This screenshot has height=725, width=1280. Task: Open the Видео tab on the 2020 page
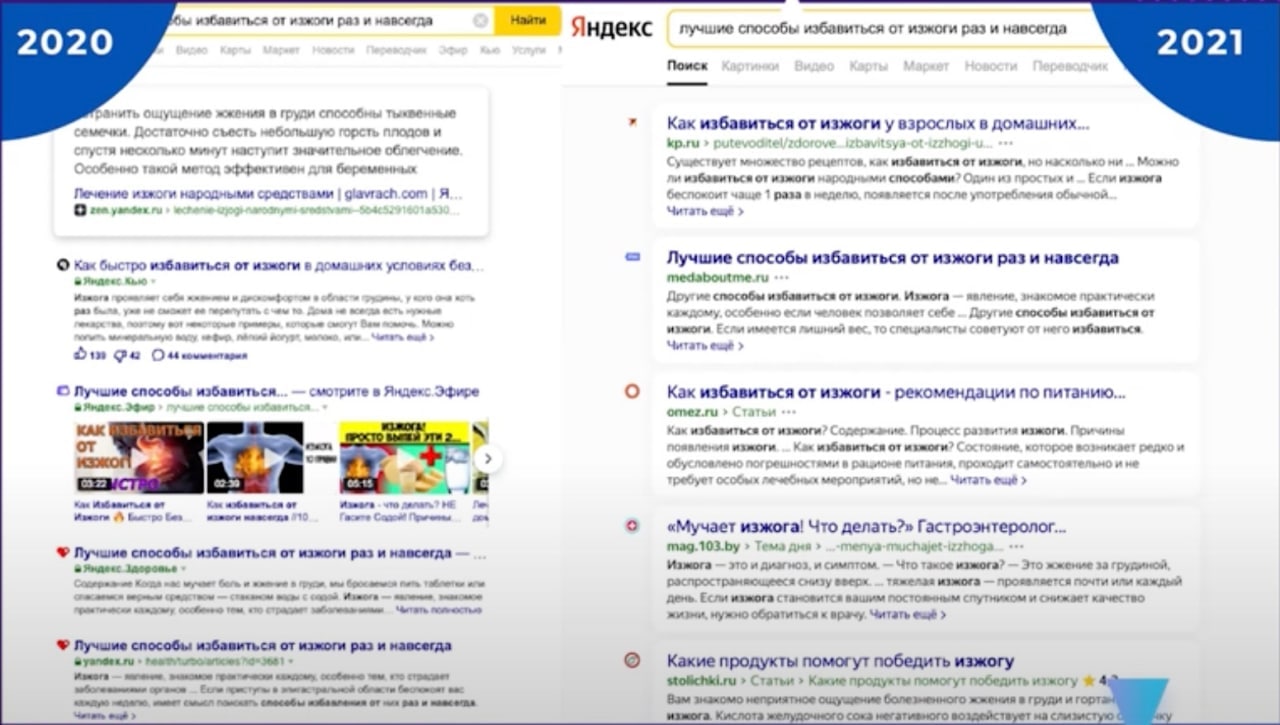coord(191,49)
